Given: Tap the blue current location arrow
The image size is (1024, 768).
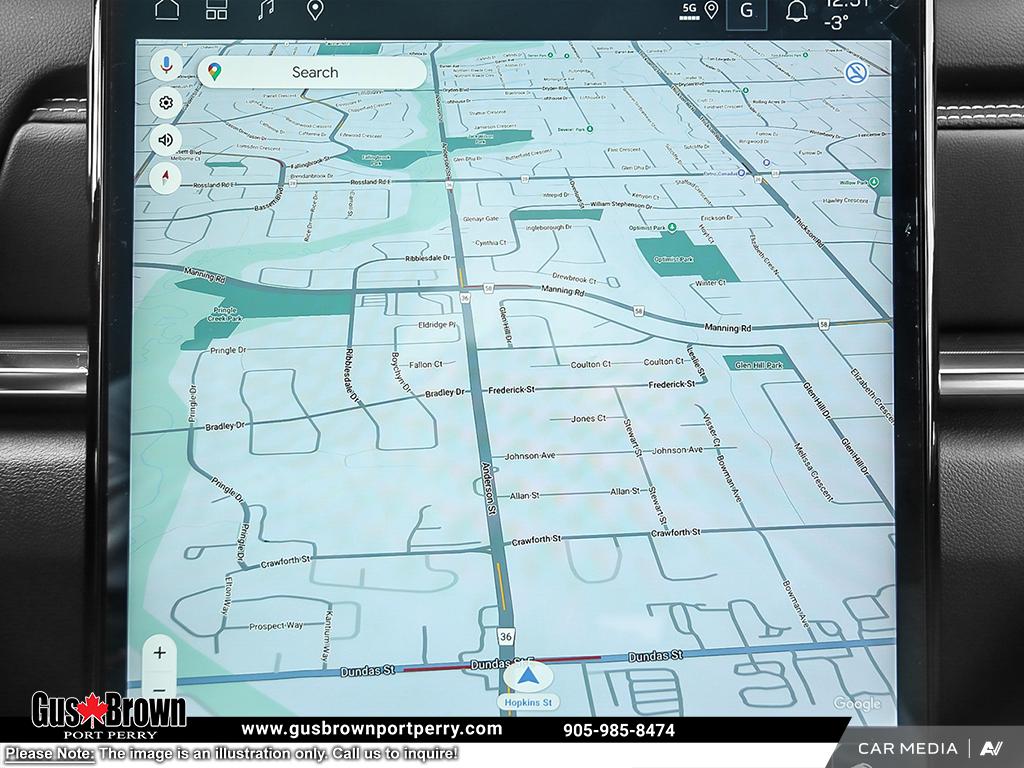Looking at the screenshot, I should (528, 676).
